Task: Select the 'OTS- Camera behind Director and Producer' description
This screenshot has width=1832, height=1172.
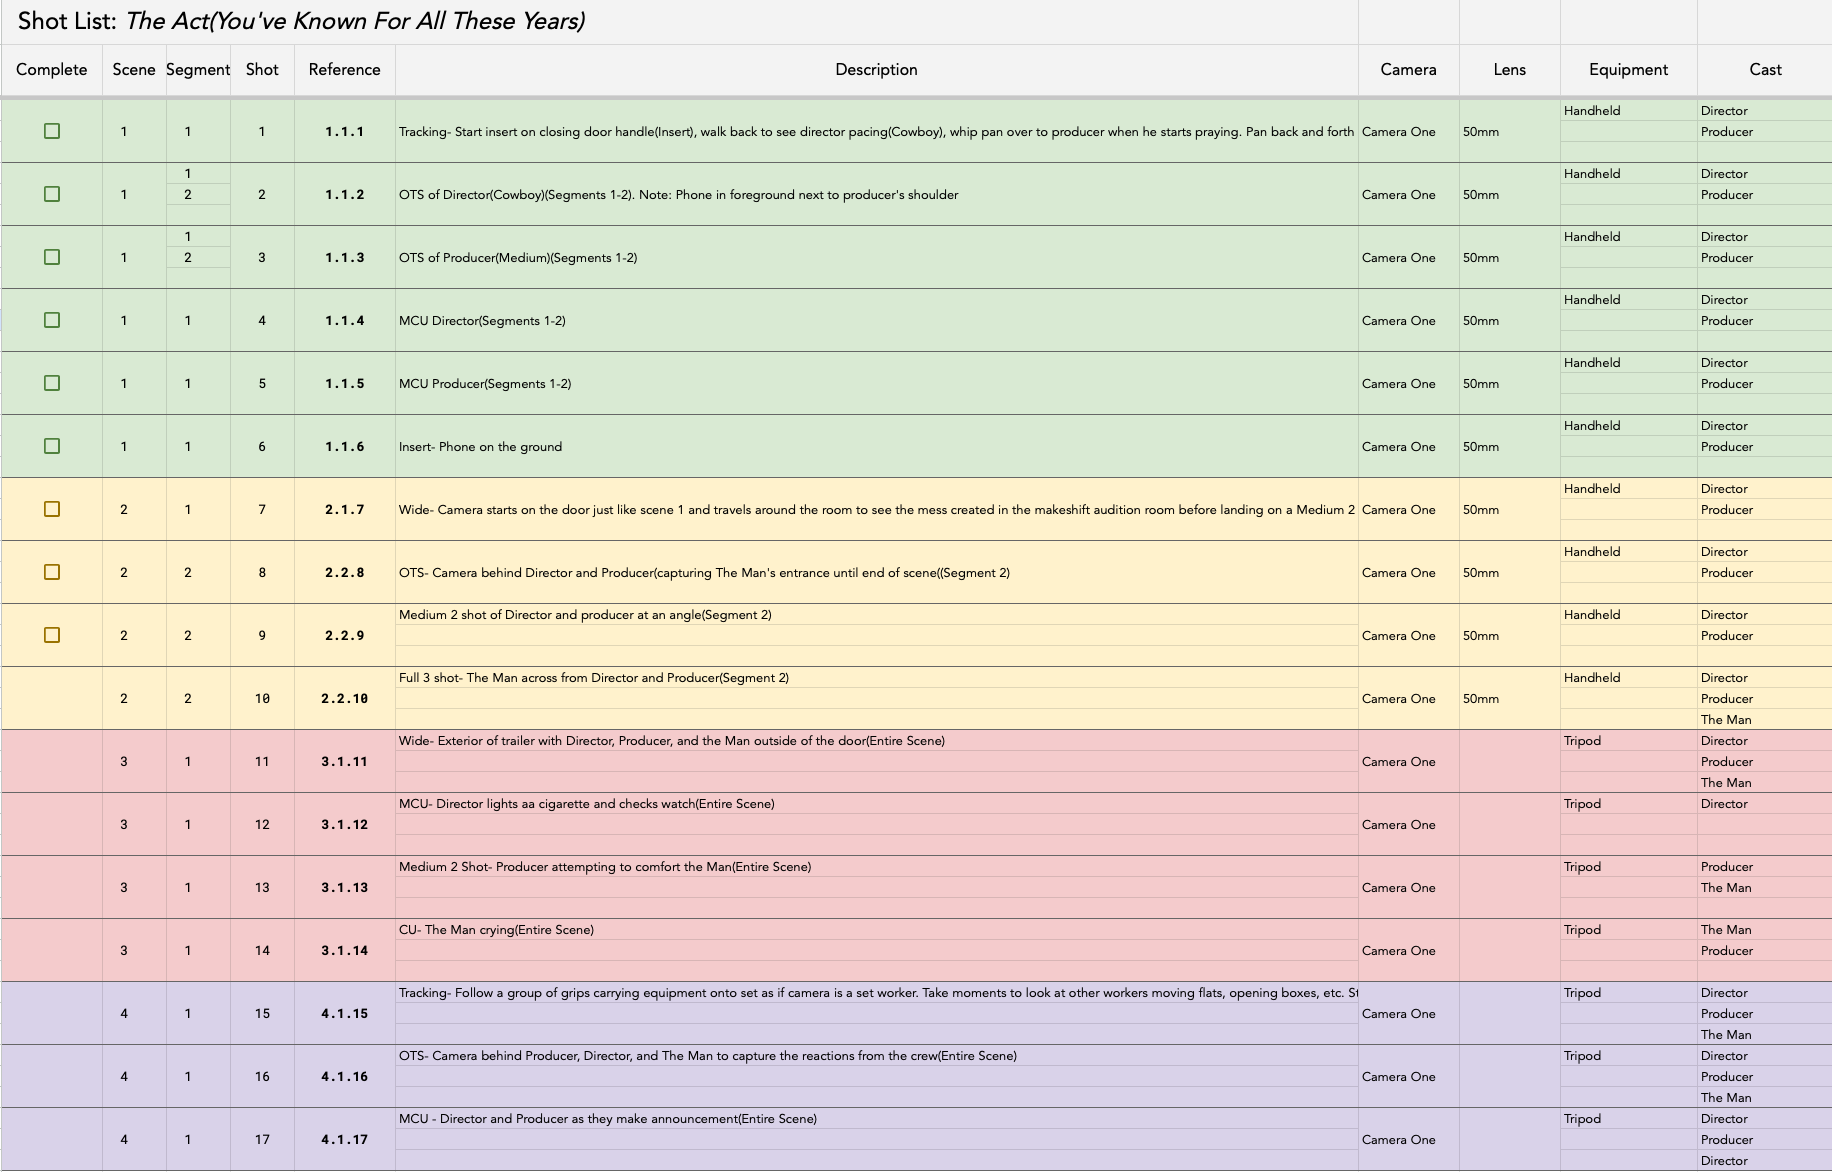Action: point(876,572)
